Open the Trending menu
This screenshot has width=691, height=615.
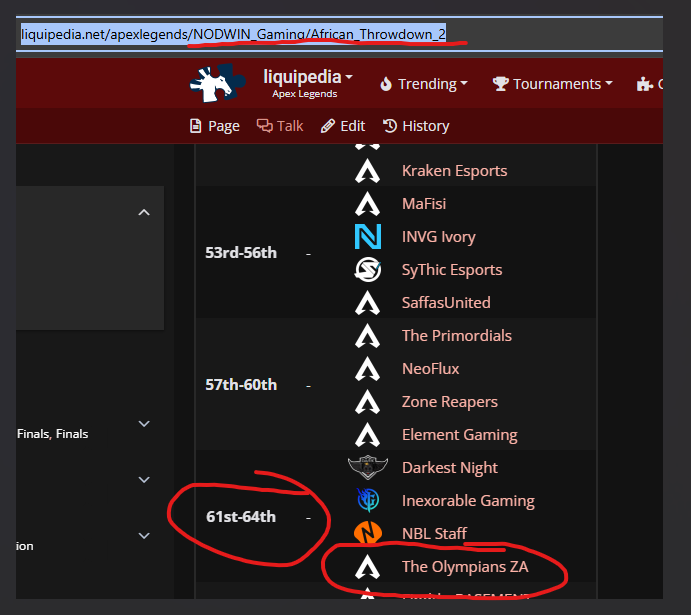424,84
